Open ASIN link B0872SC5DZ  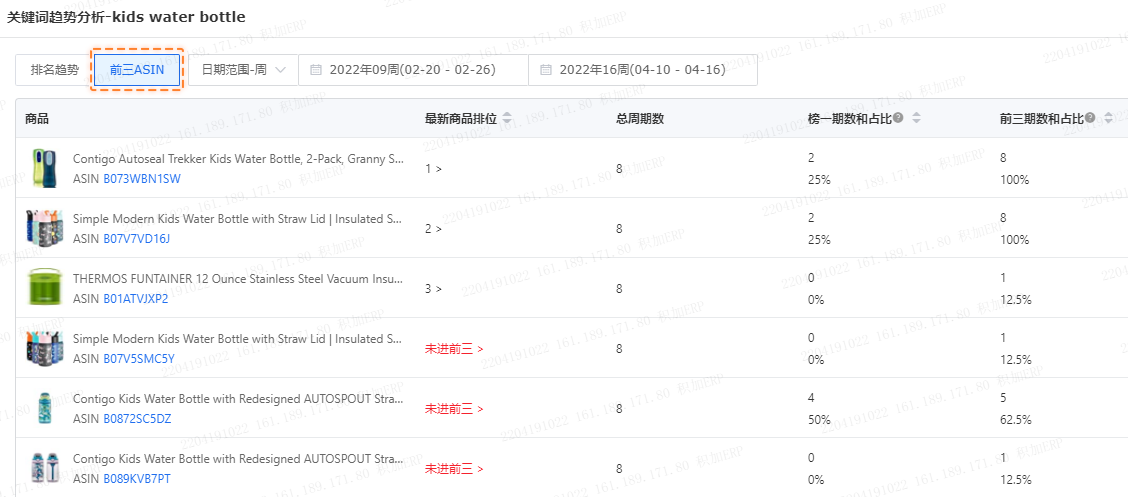click(x=137, y=419)
